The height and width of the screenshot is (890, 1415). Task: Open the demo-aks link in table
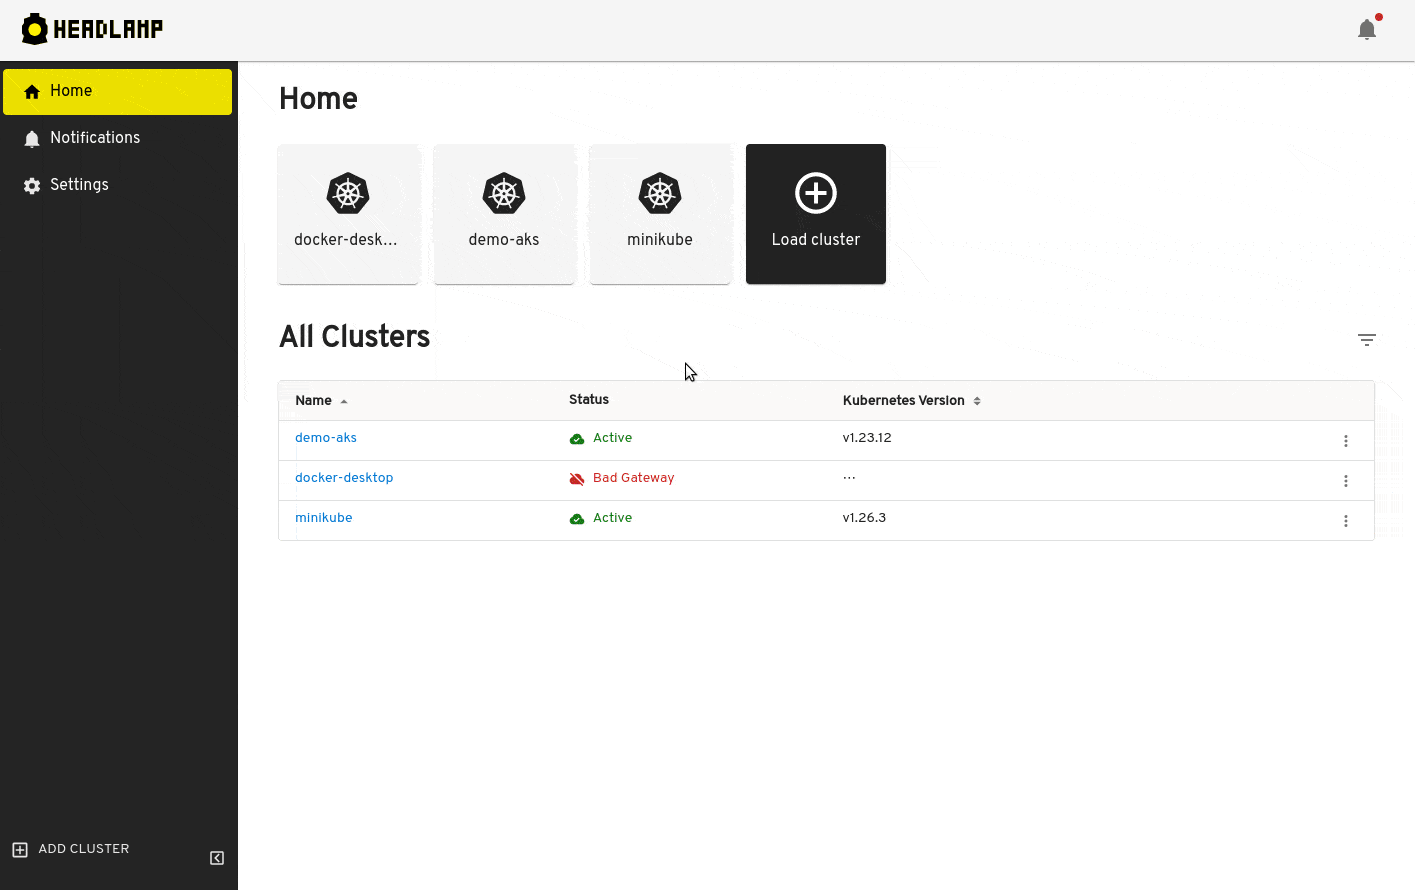click(326, 438)
